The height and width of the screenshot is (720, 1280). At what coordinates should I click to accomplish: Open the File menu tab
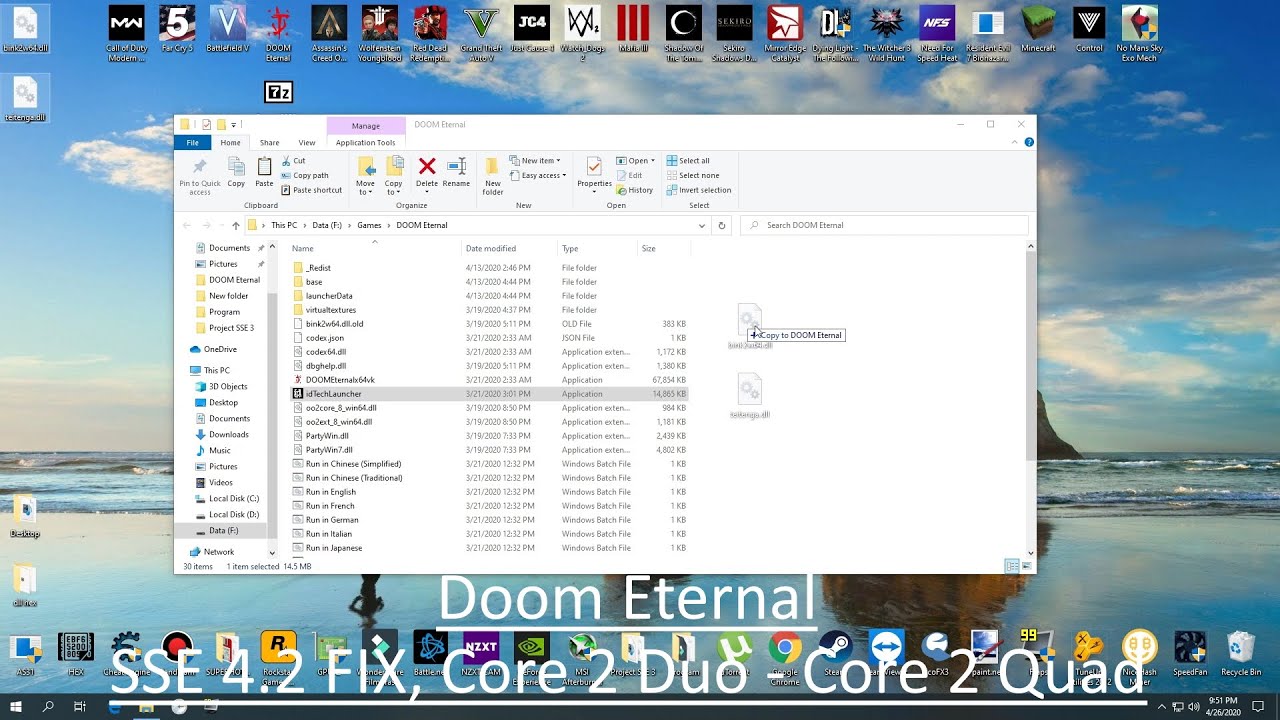coord(193,143)
